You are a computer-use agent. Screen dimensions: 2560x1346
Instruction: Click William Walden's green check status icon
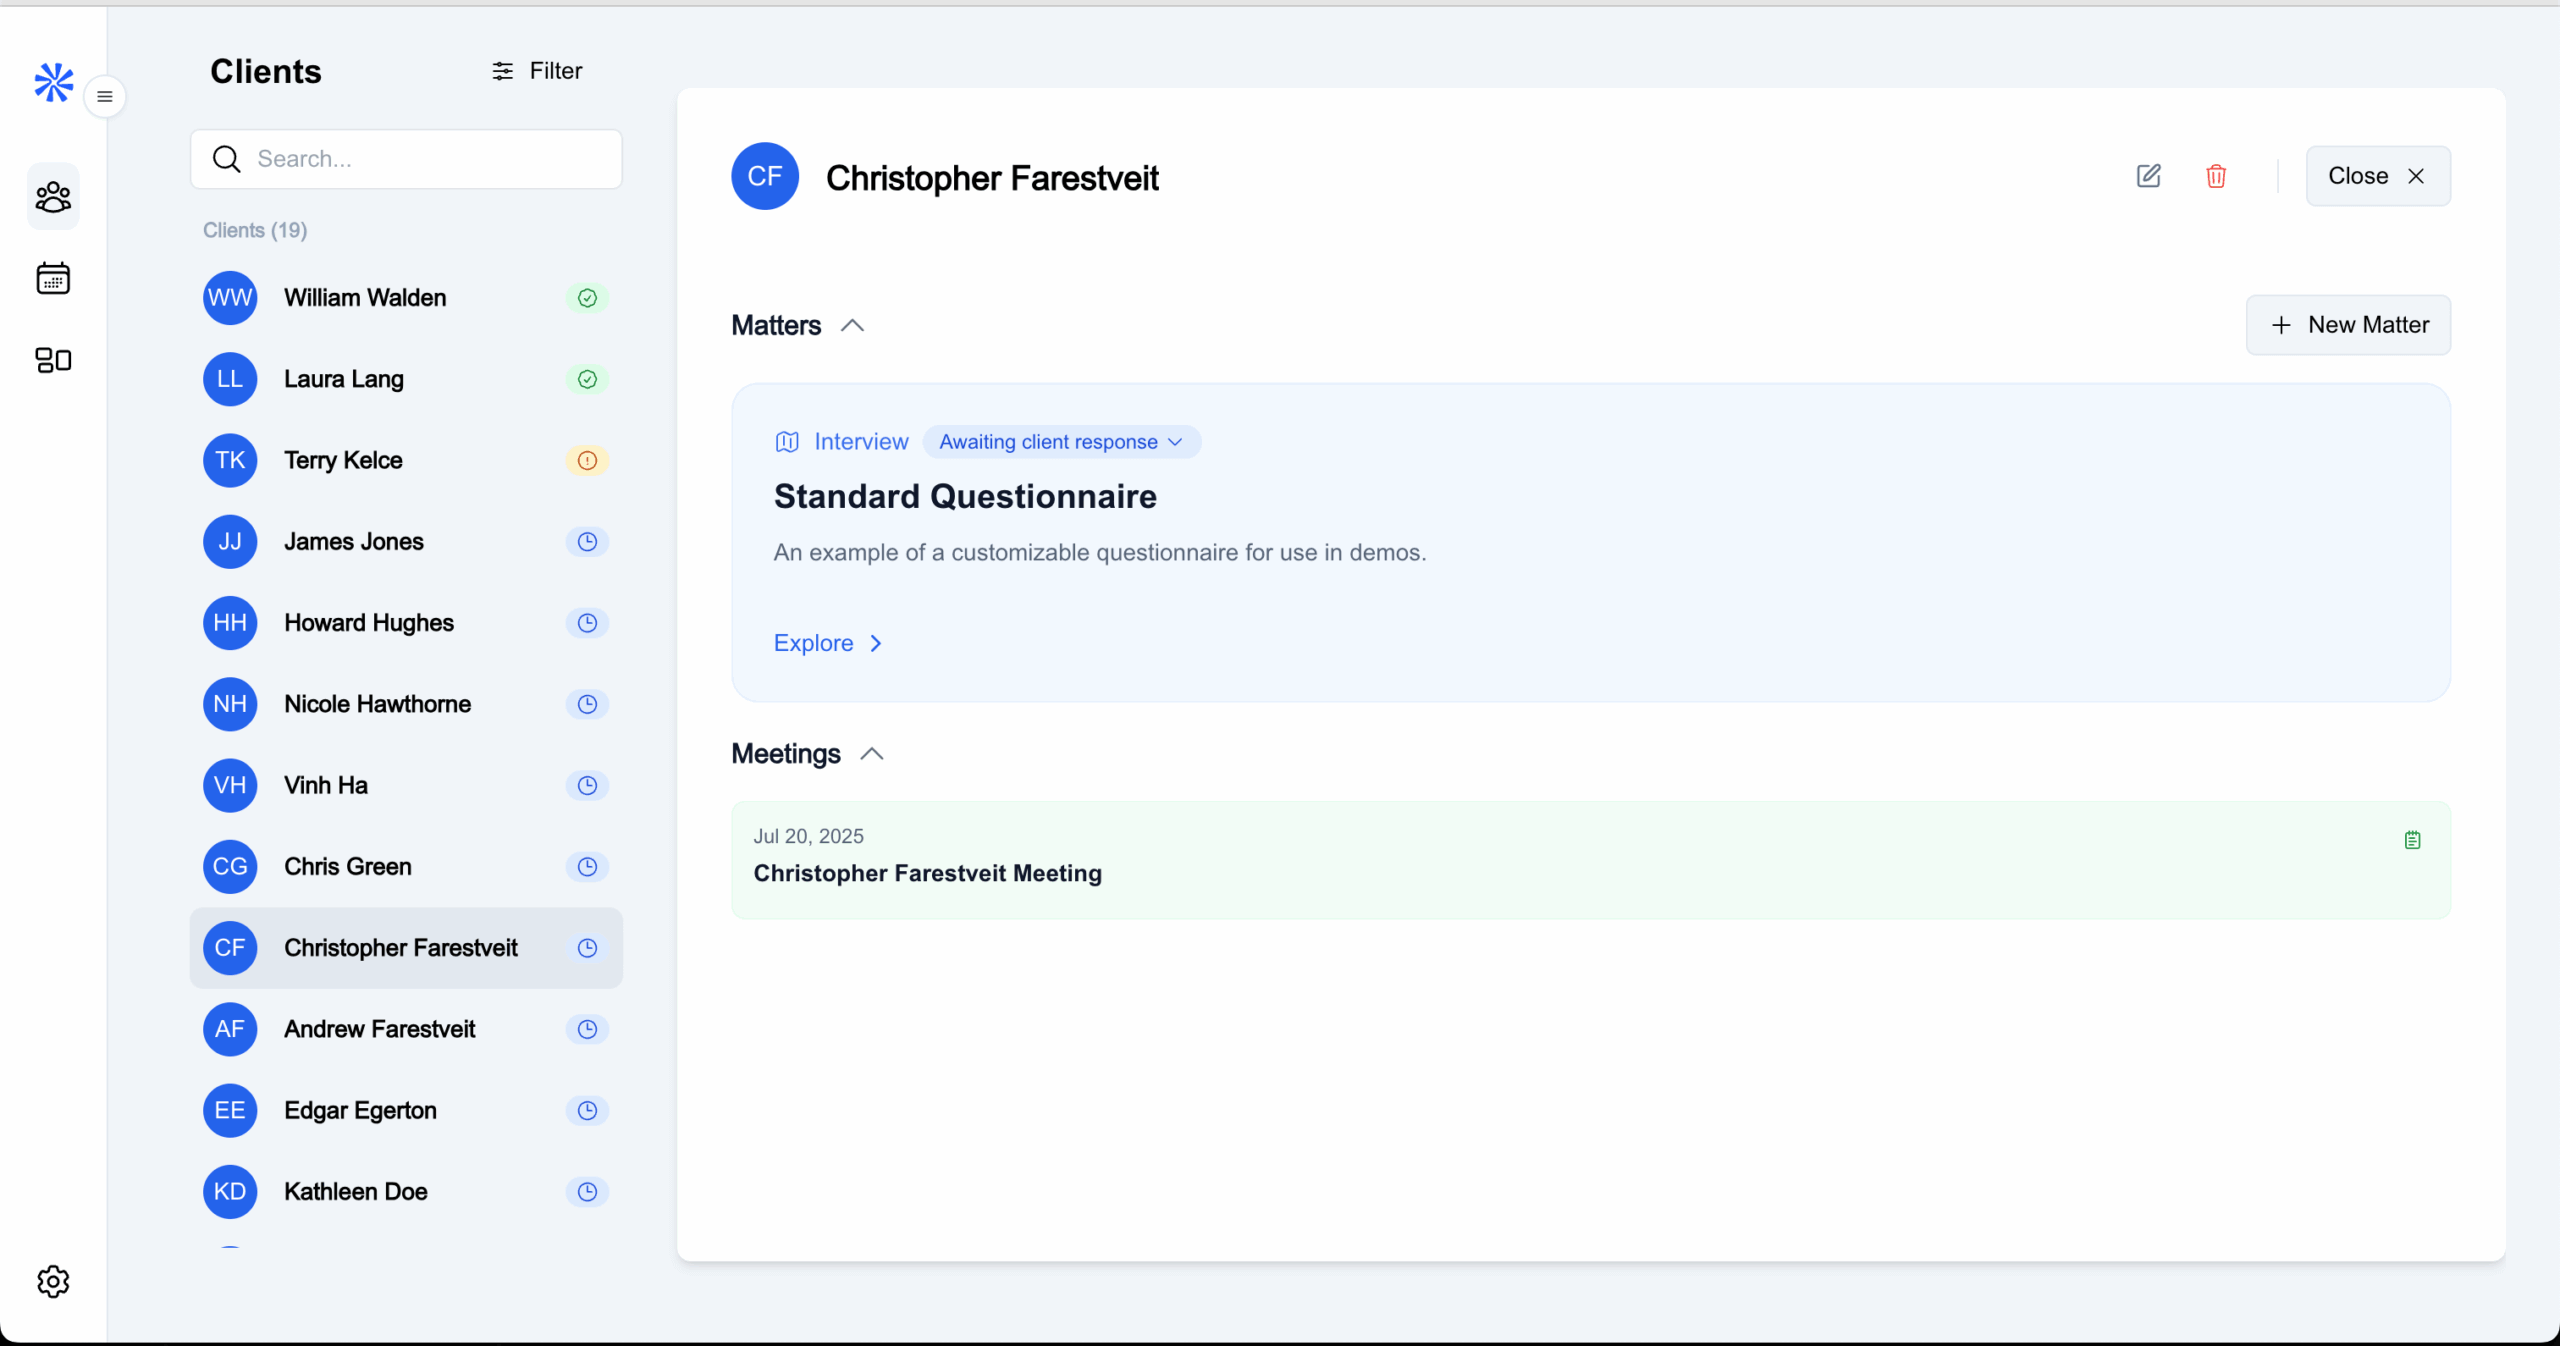(587, 298)
